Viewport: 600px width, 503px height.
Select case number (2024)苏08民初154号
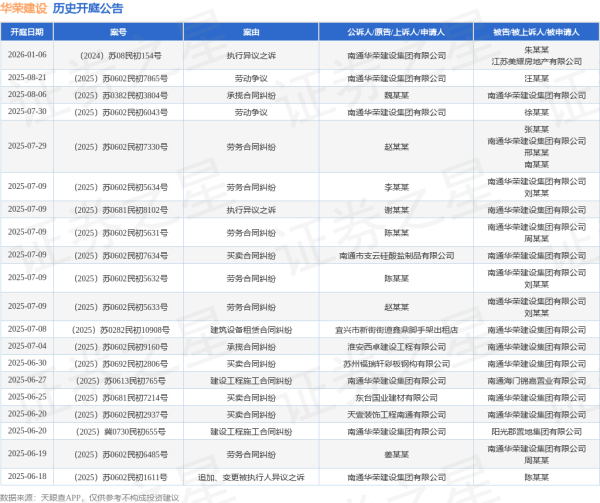[x=121, y=56]
